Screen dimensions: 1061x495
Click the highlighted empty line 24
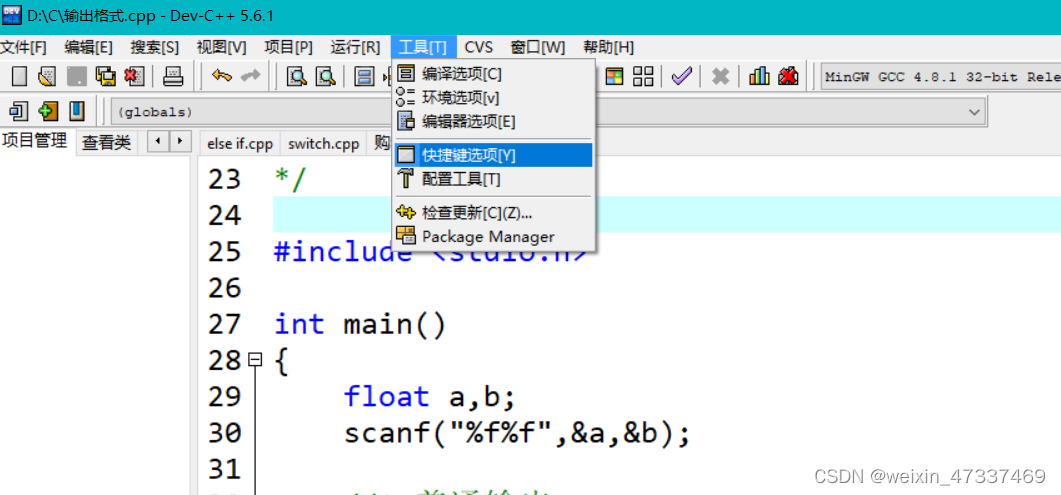pyautogui.click(x=667, y=216)
